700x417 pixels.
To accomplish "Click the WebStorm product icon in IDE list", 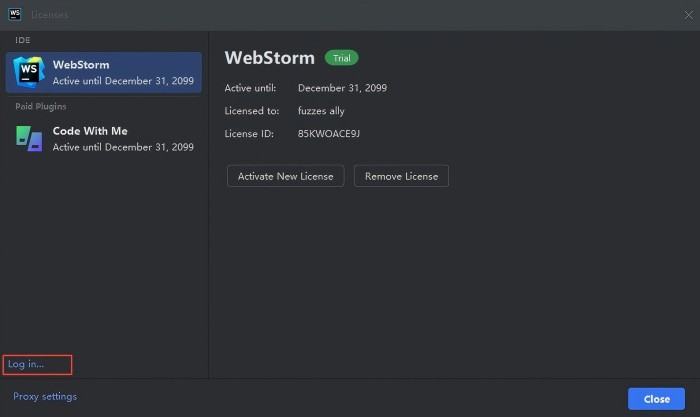I will tap(29, 72).
